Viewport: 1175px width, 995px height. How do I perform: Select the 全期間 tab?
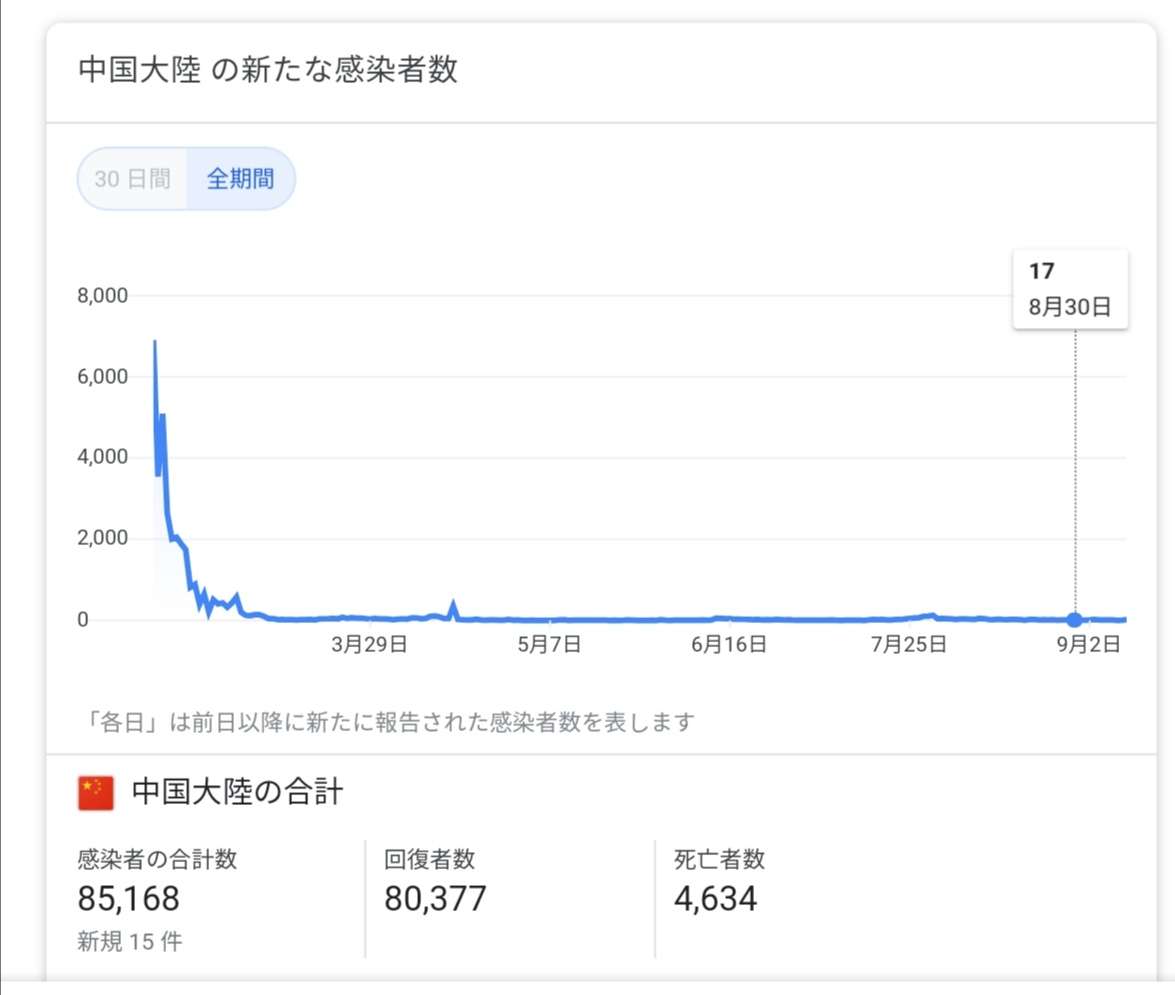coord(241,178)
